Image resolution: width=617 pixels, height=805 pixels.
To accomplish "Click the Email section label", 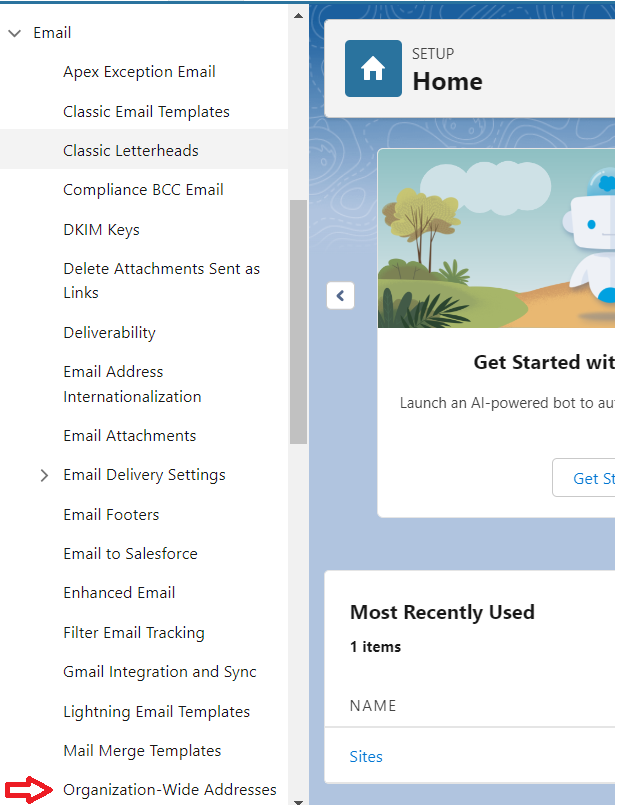I will tap(52, 33).
